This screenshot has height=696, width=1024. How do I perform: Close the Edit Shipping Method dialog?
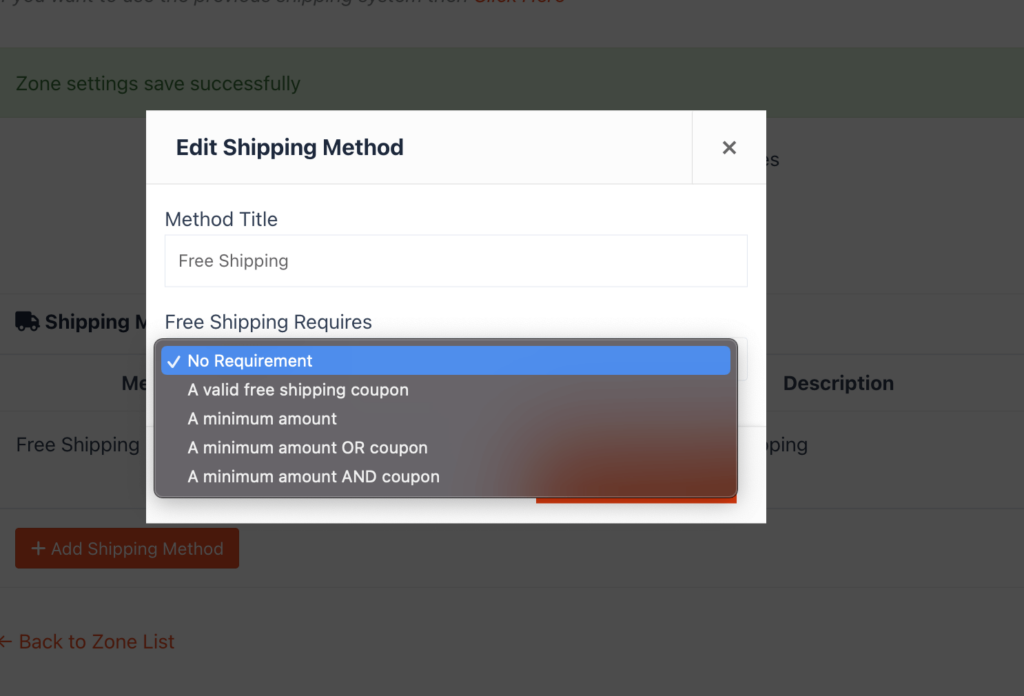729,148
